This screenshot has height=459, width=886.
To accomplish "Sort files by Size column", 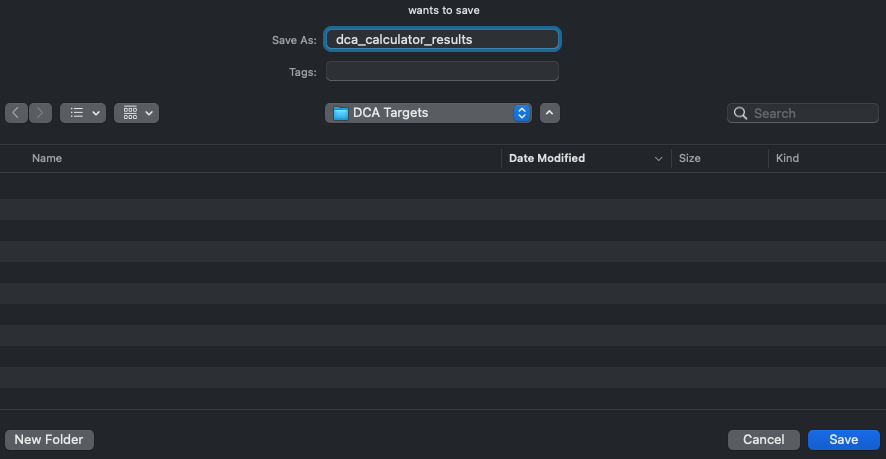I will point(690,158).
